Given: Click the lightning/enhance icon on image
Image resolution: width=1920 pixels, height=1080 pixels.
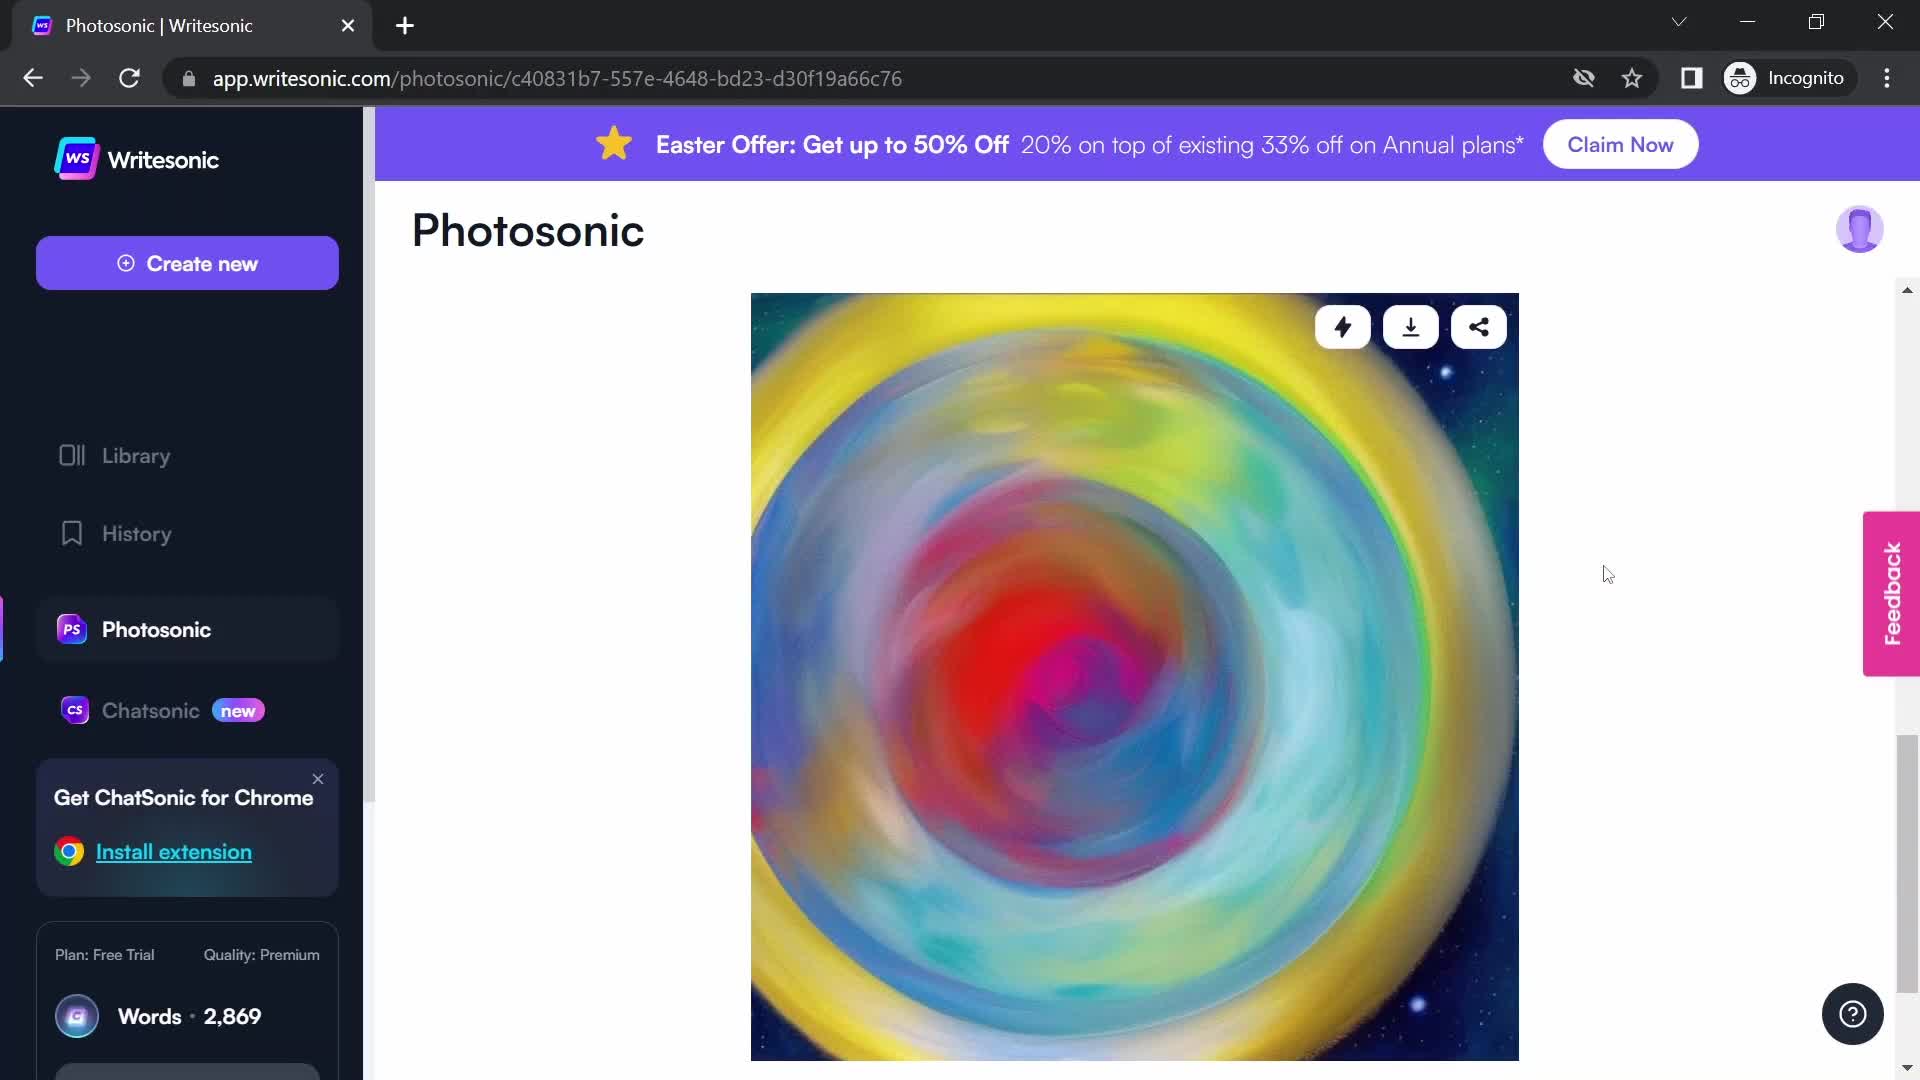Looking at the screenshot, I should (1342, 326).
